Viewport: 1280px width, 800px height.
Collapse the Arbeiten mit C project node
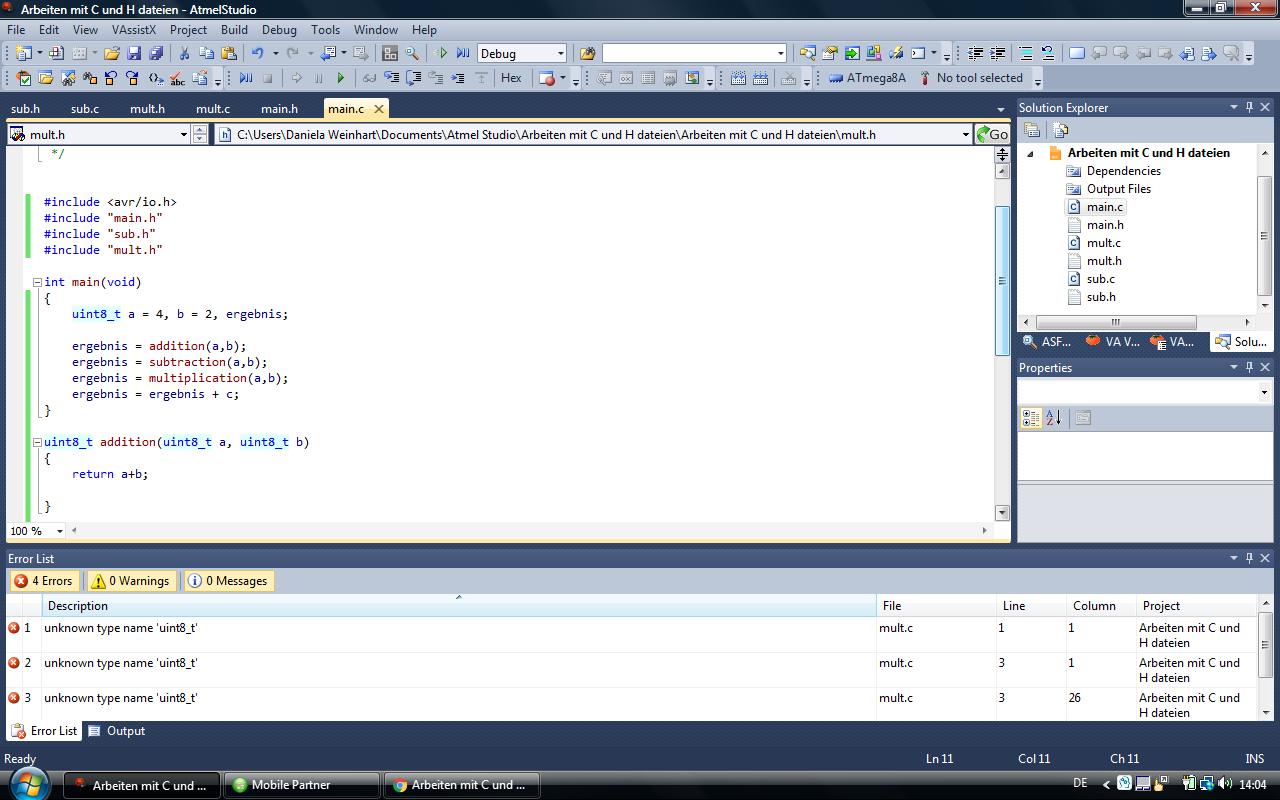(1030, 153)
